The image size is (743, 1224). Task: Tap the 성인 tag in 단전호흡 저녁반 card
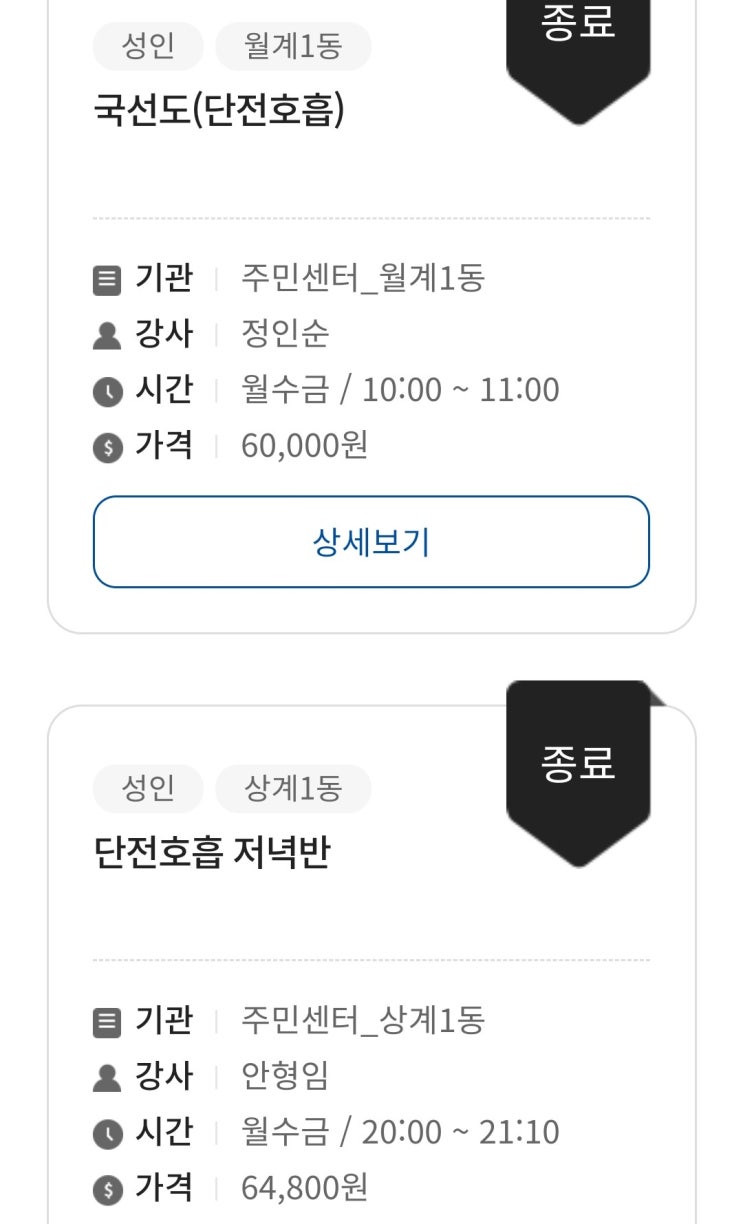point(148,789)
